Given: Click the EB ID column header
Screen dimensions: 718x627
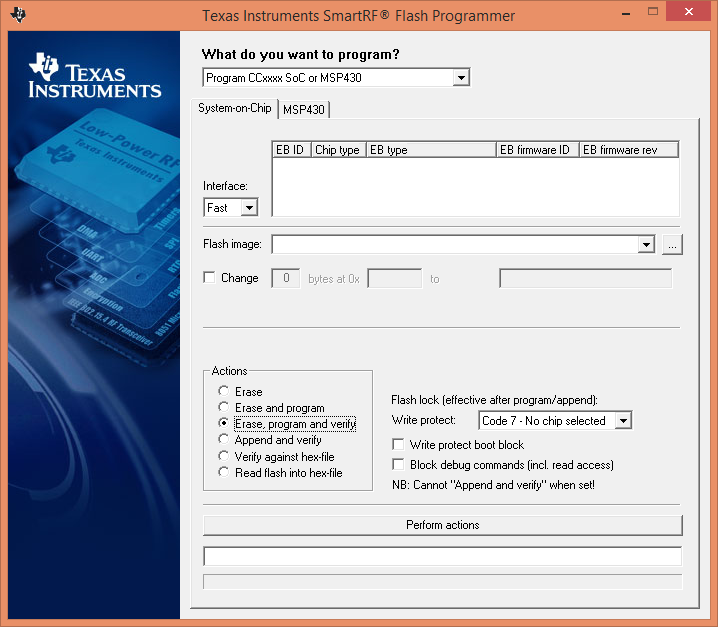Looking at the screenshot, I should point(292,150).
